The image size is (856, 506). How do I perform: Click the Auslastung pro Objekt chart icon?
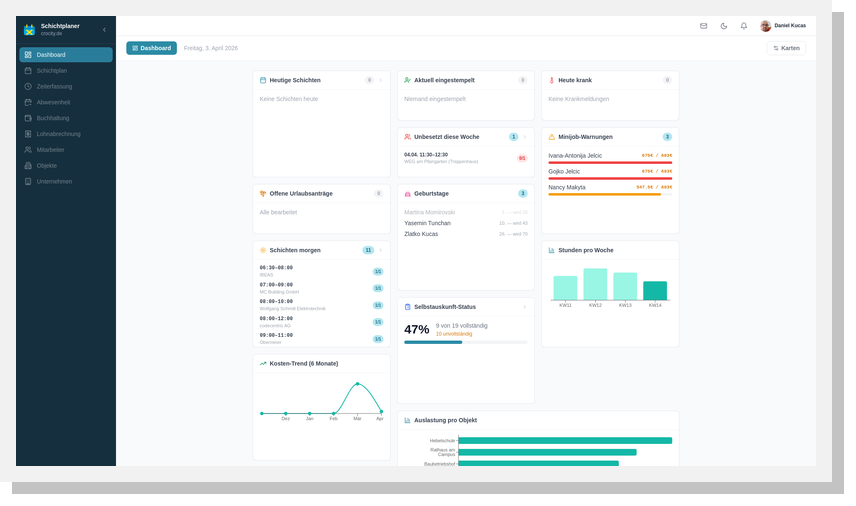(x=407, y=420)
